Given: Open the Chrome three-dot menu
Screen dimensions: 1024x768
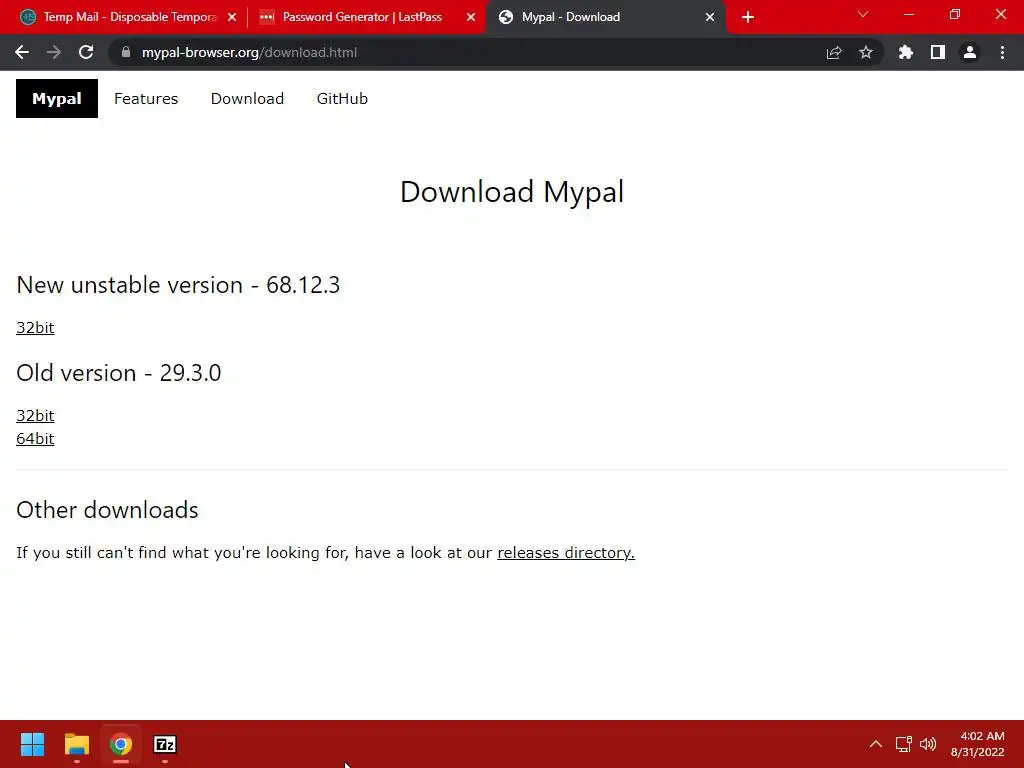Looking at the screenshot, I should (1002, 52).
